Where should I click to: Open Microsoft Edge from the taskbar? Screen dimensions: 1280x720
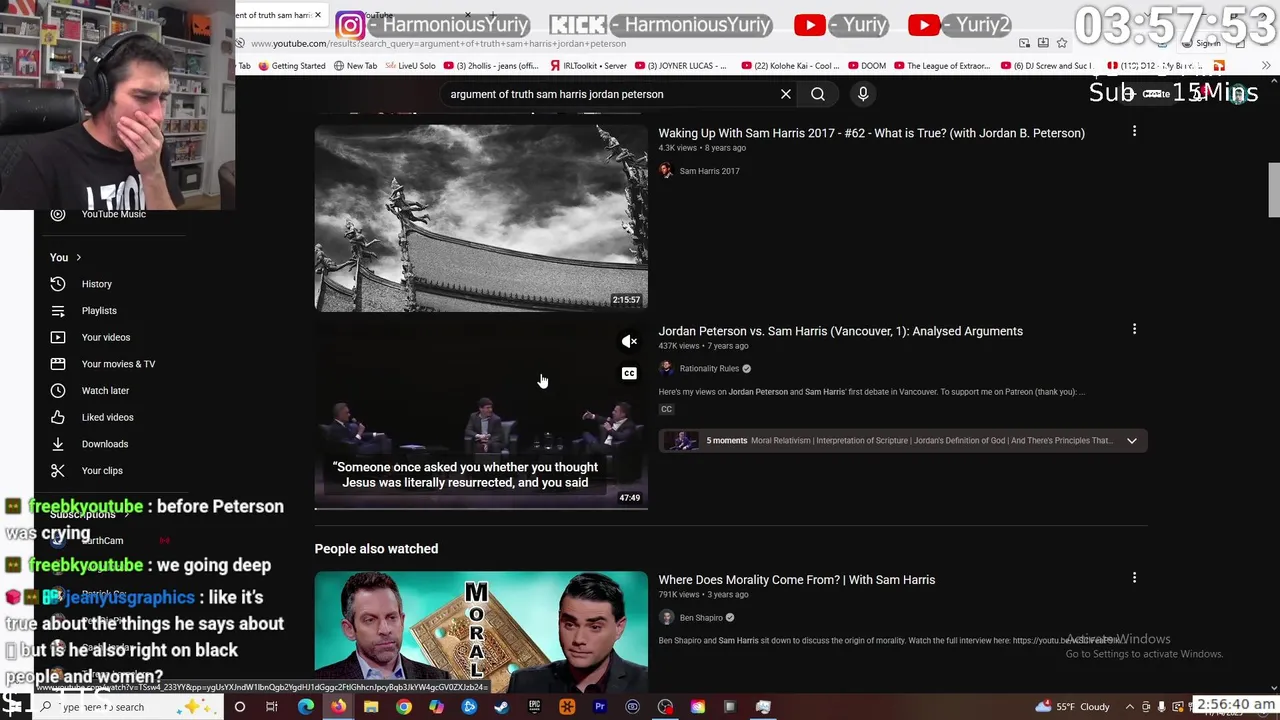(x=305, y=707)
